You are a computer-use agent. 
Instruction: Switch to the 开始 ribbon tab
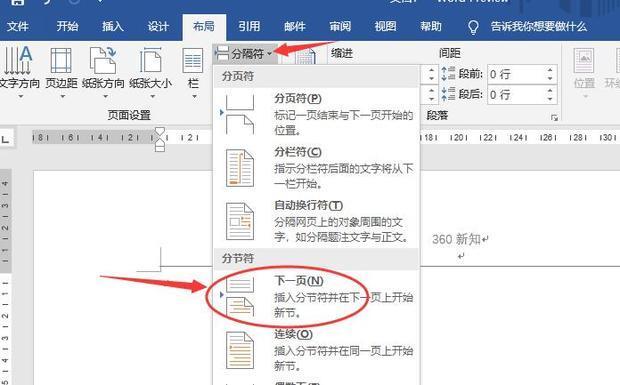click(67, 26)
